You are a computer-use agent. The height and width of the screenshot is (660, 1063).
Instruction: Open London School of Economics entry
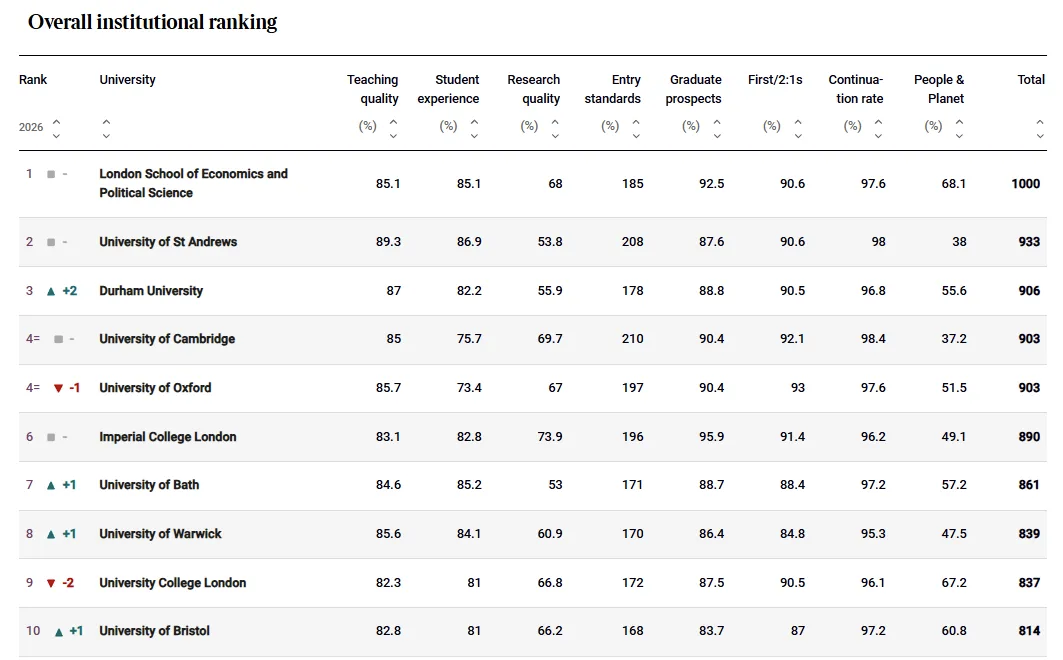click(x=193, y=183)
